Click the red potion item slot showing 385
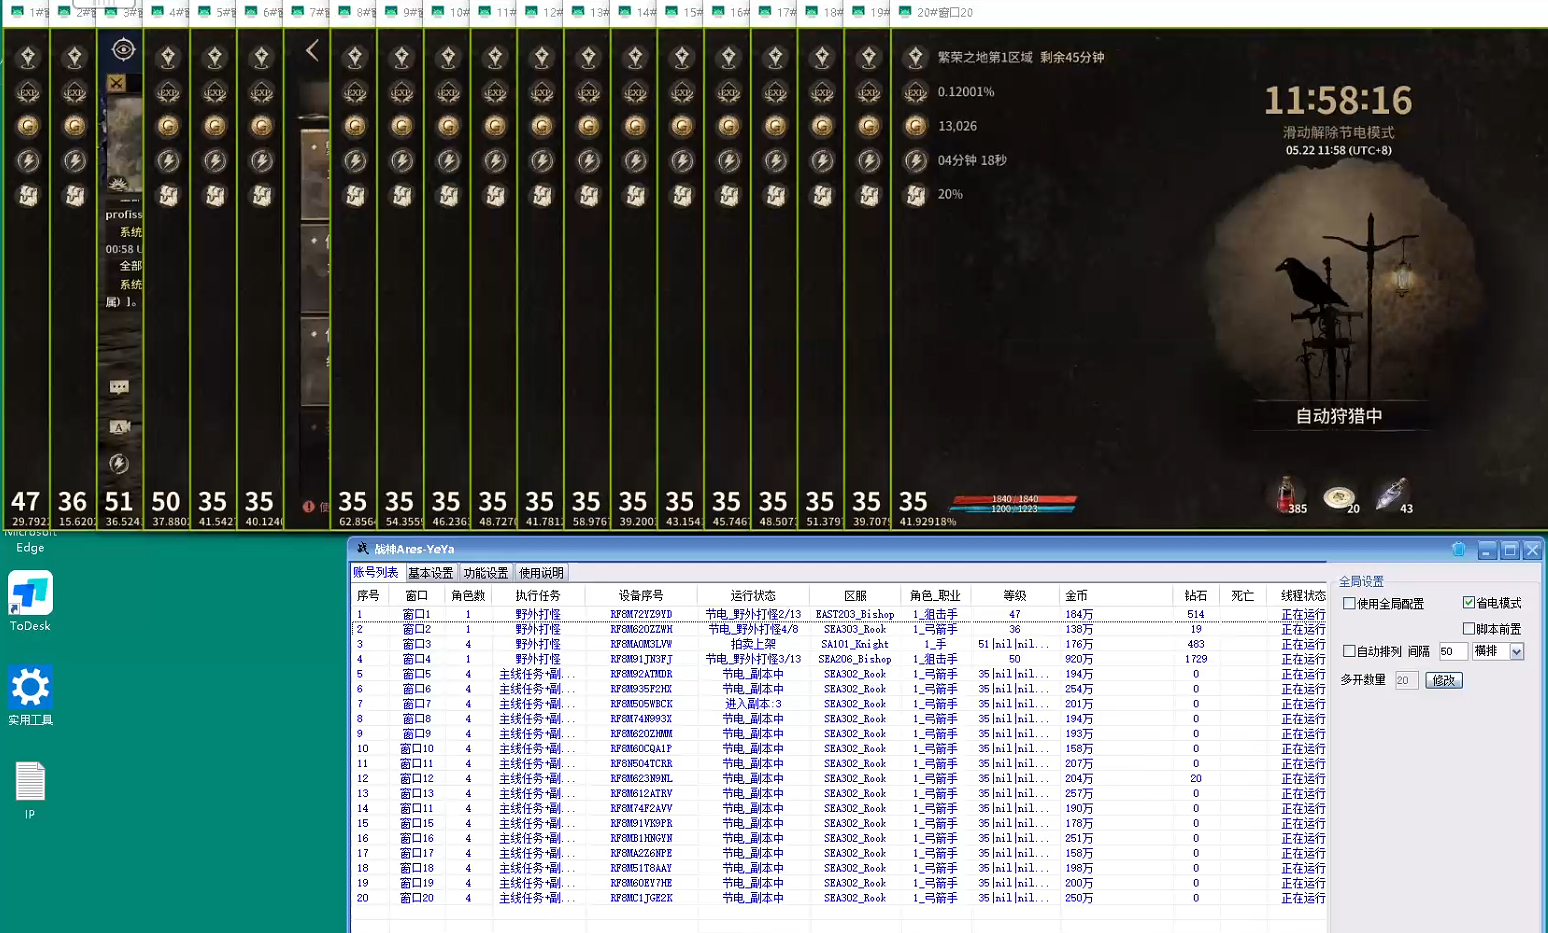 tap(1287, 495)
